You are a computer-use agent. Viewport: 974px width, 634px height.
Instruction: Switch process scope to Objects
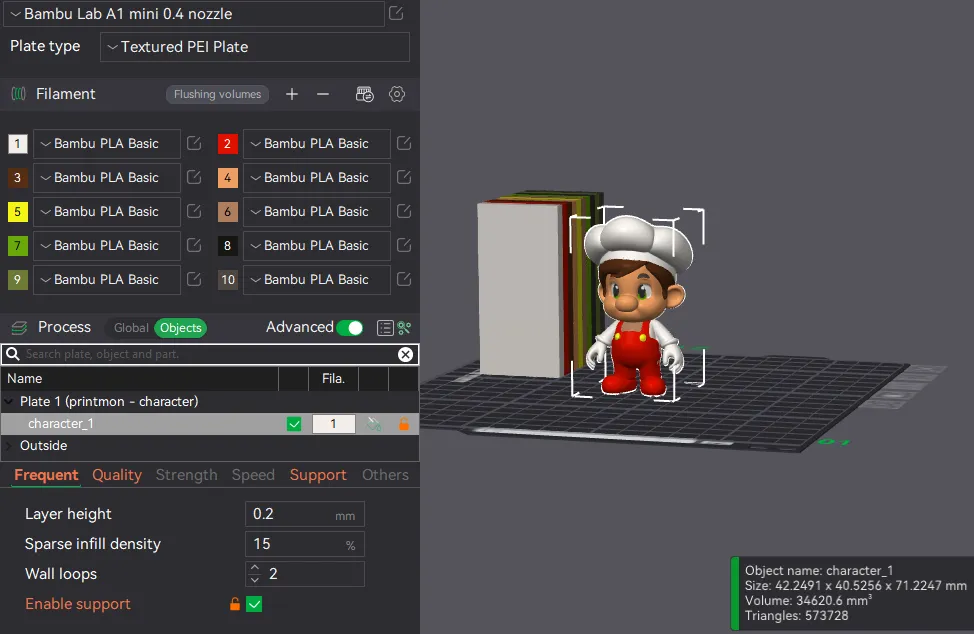181,328
